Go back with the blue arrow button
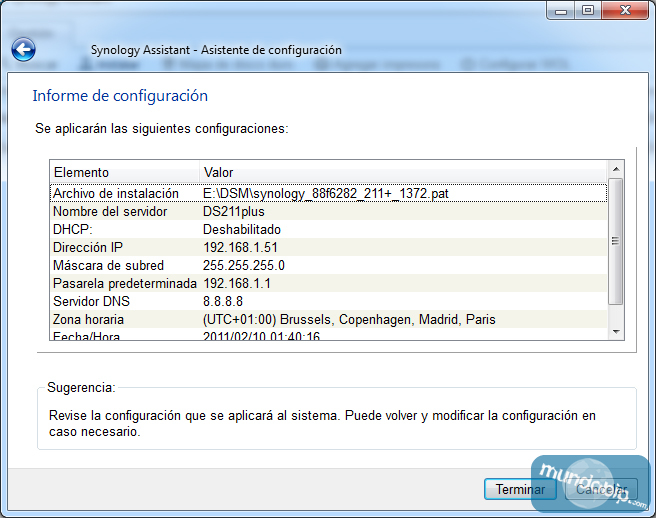This screenshot has width=656, height=518. point(23,50)
